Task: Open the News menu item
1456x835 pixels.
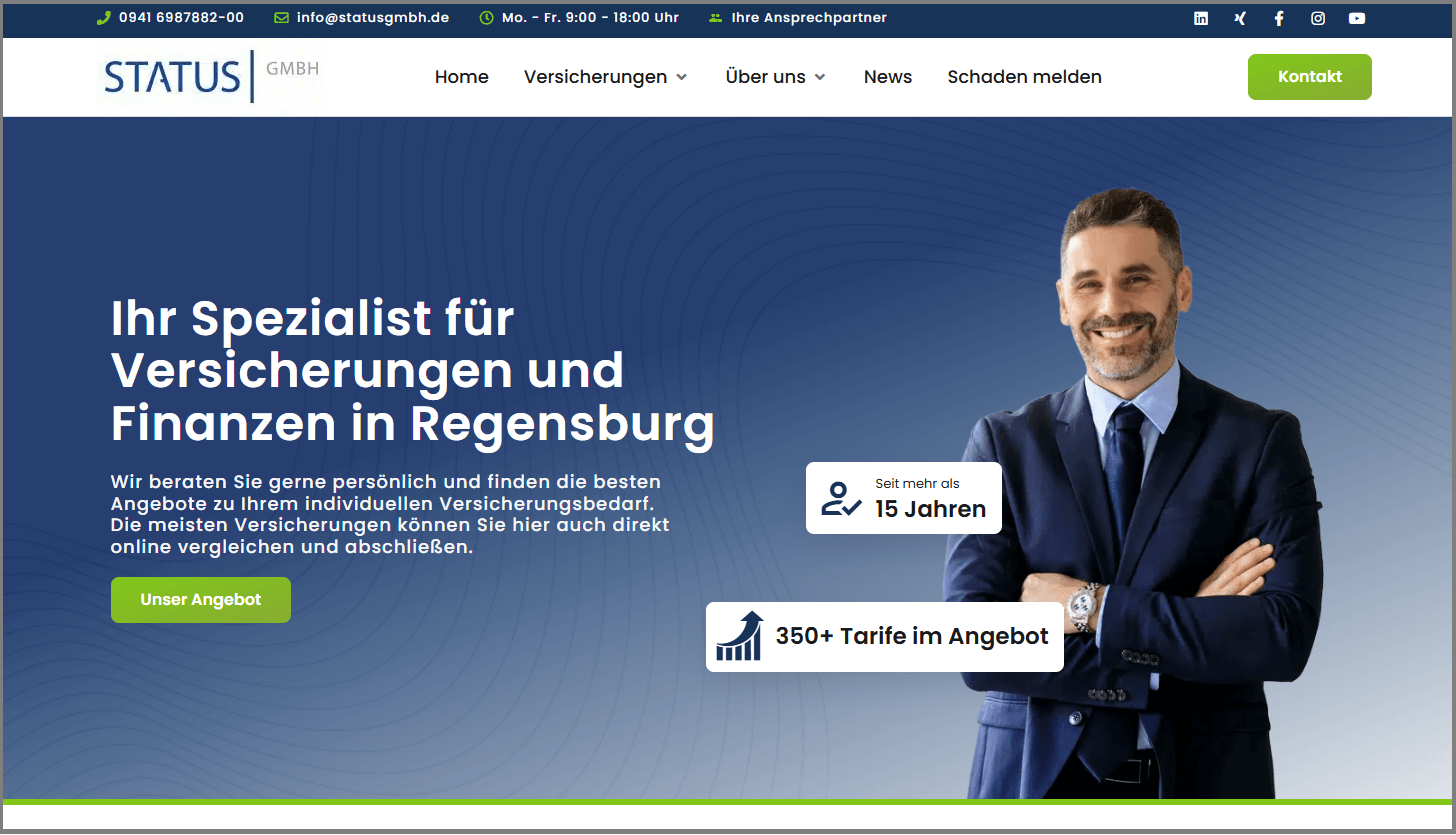Action: point(888,77)
